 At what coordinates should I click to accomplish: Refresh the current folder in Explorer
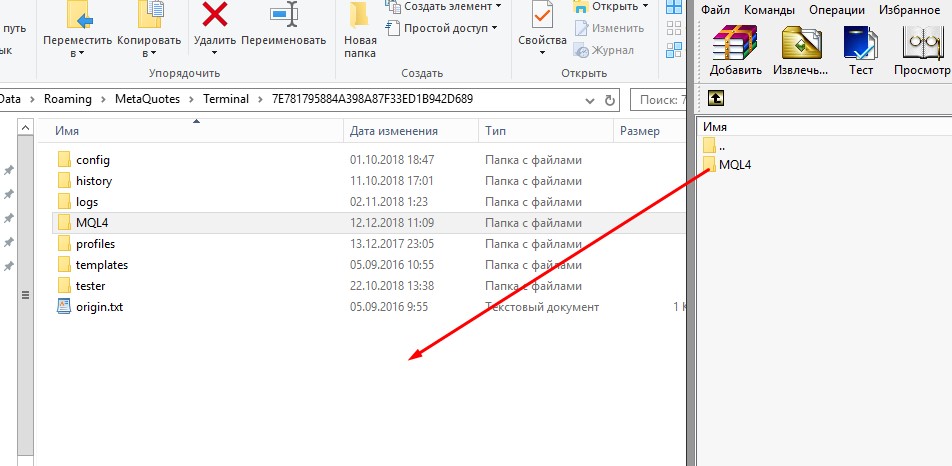tap(610, 100)
